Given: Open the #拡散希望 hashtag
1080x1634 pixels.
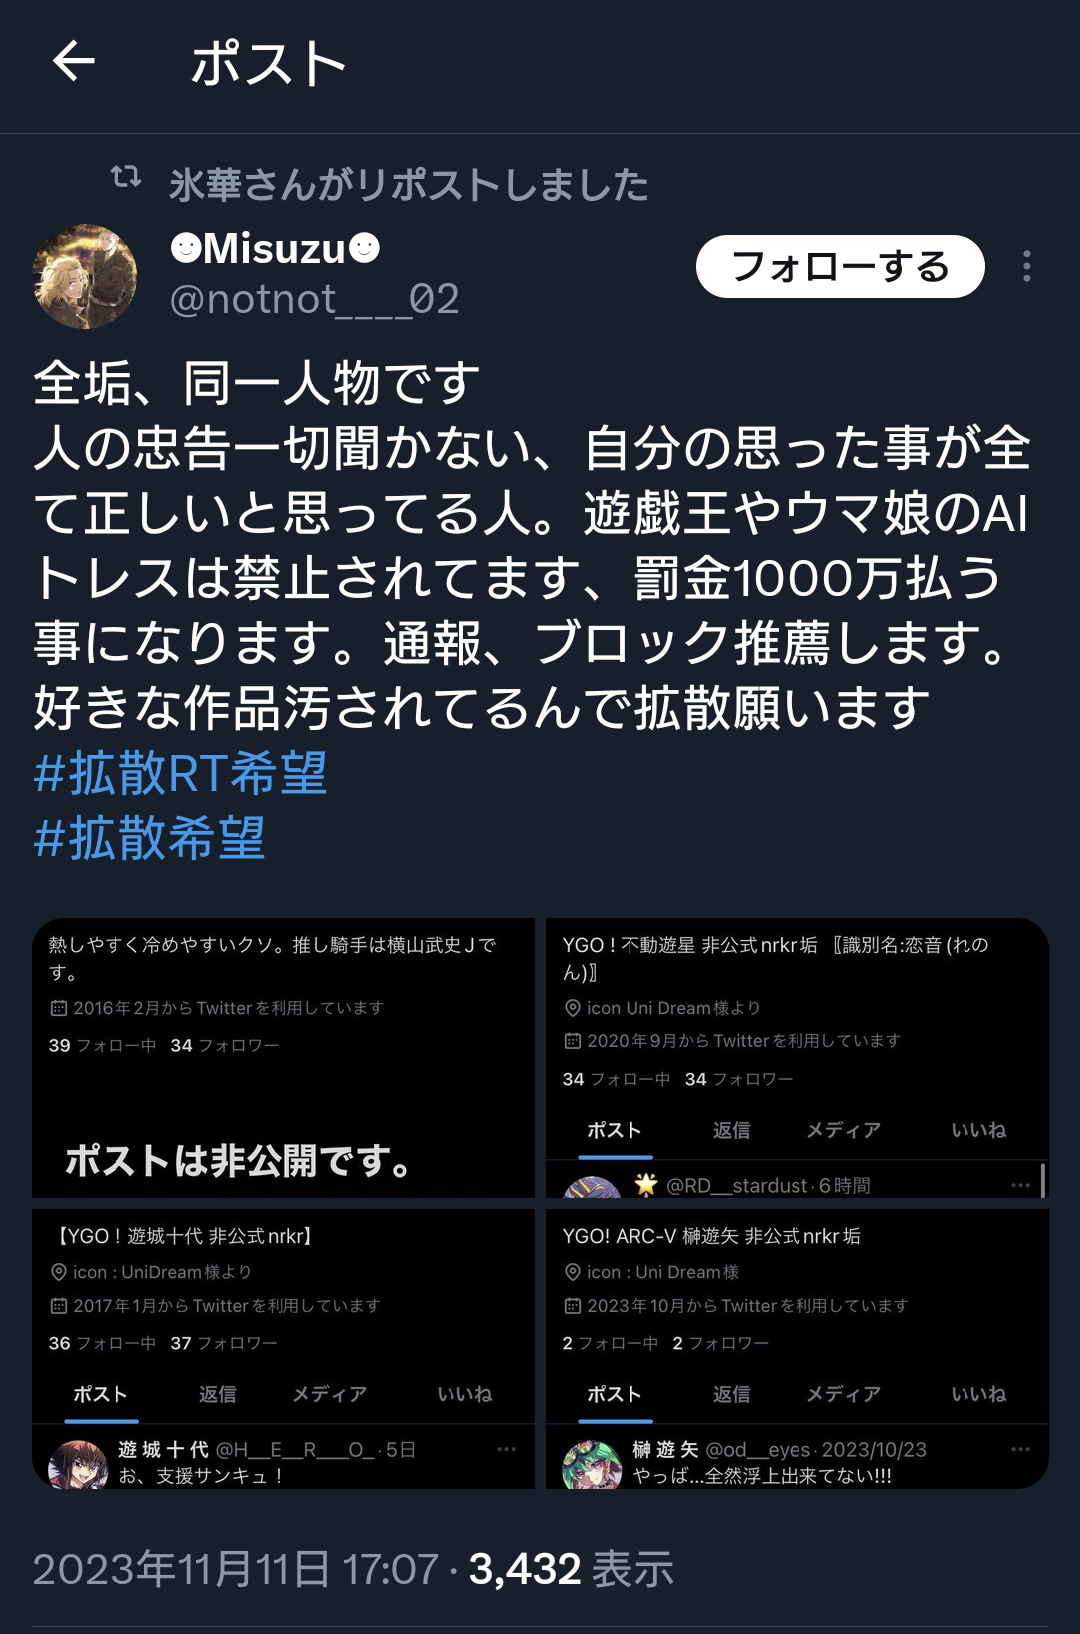Looking at the screenshot, I should tap(150, 838).
